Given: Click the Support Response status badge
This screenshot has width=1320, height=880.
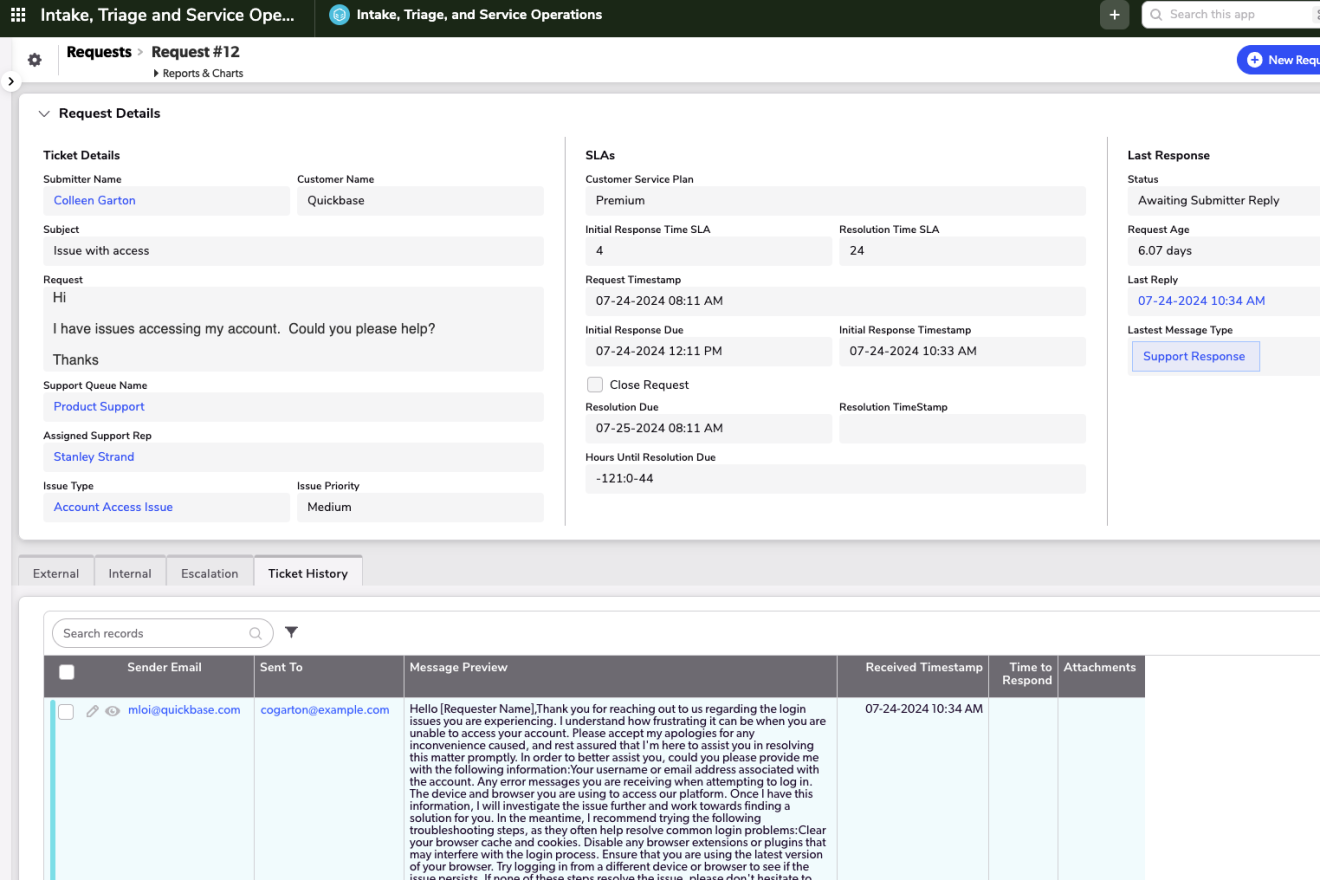Looking at the screenshot, I should (1194, 357).
